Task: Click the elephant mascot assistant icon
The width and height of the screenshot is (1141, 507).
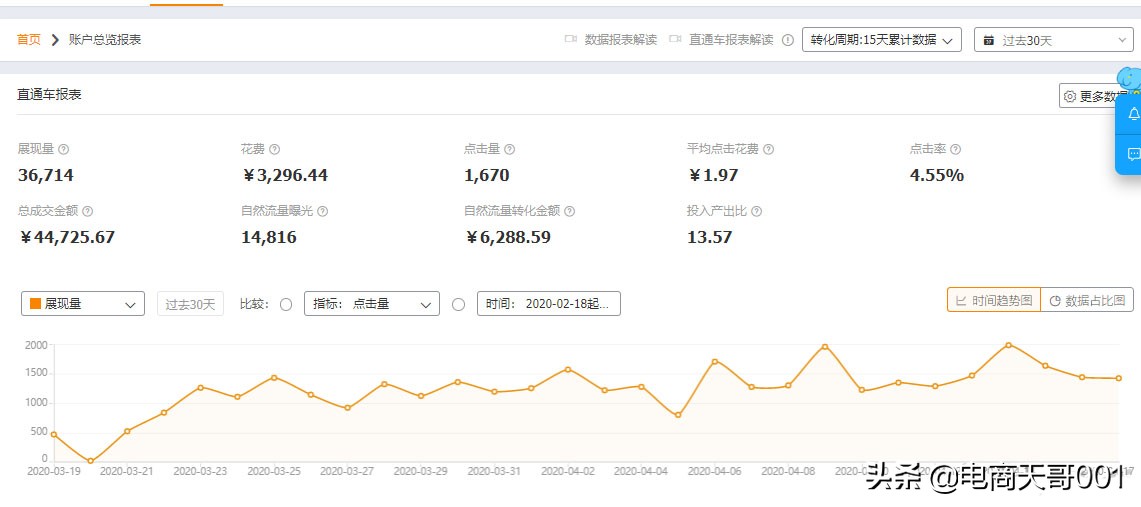Action: [1129, 79]
